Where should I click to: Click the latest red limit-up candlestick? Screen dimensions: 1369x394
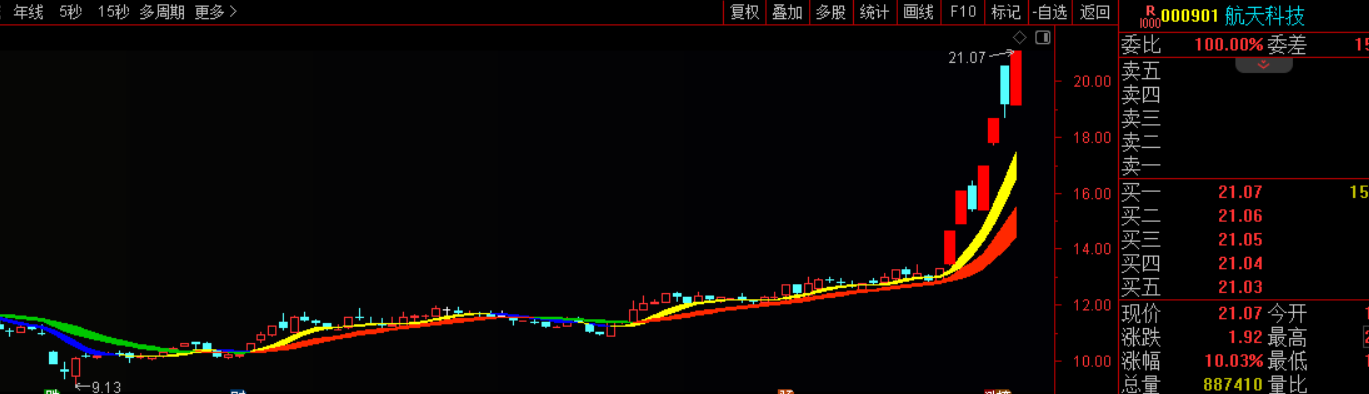(1016, 78)
